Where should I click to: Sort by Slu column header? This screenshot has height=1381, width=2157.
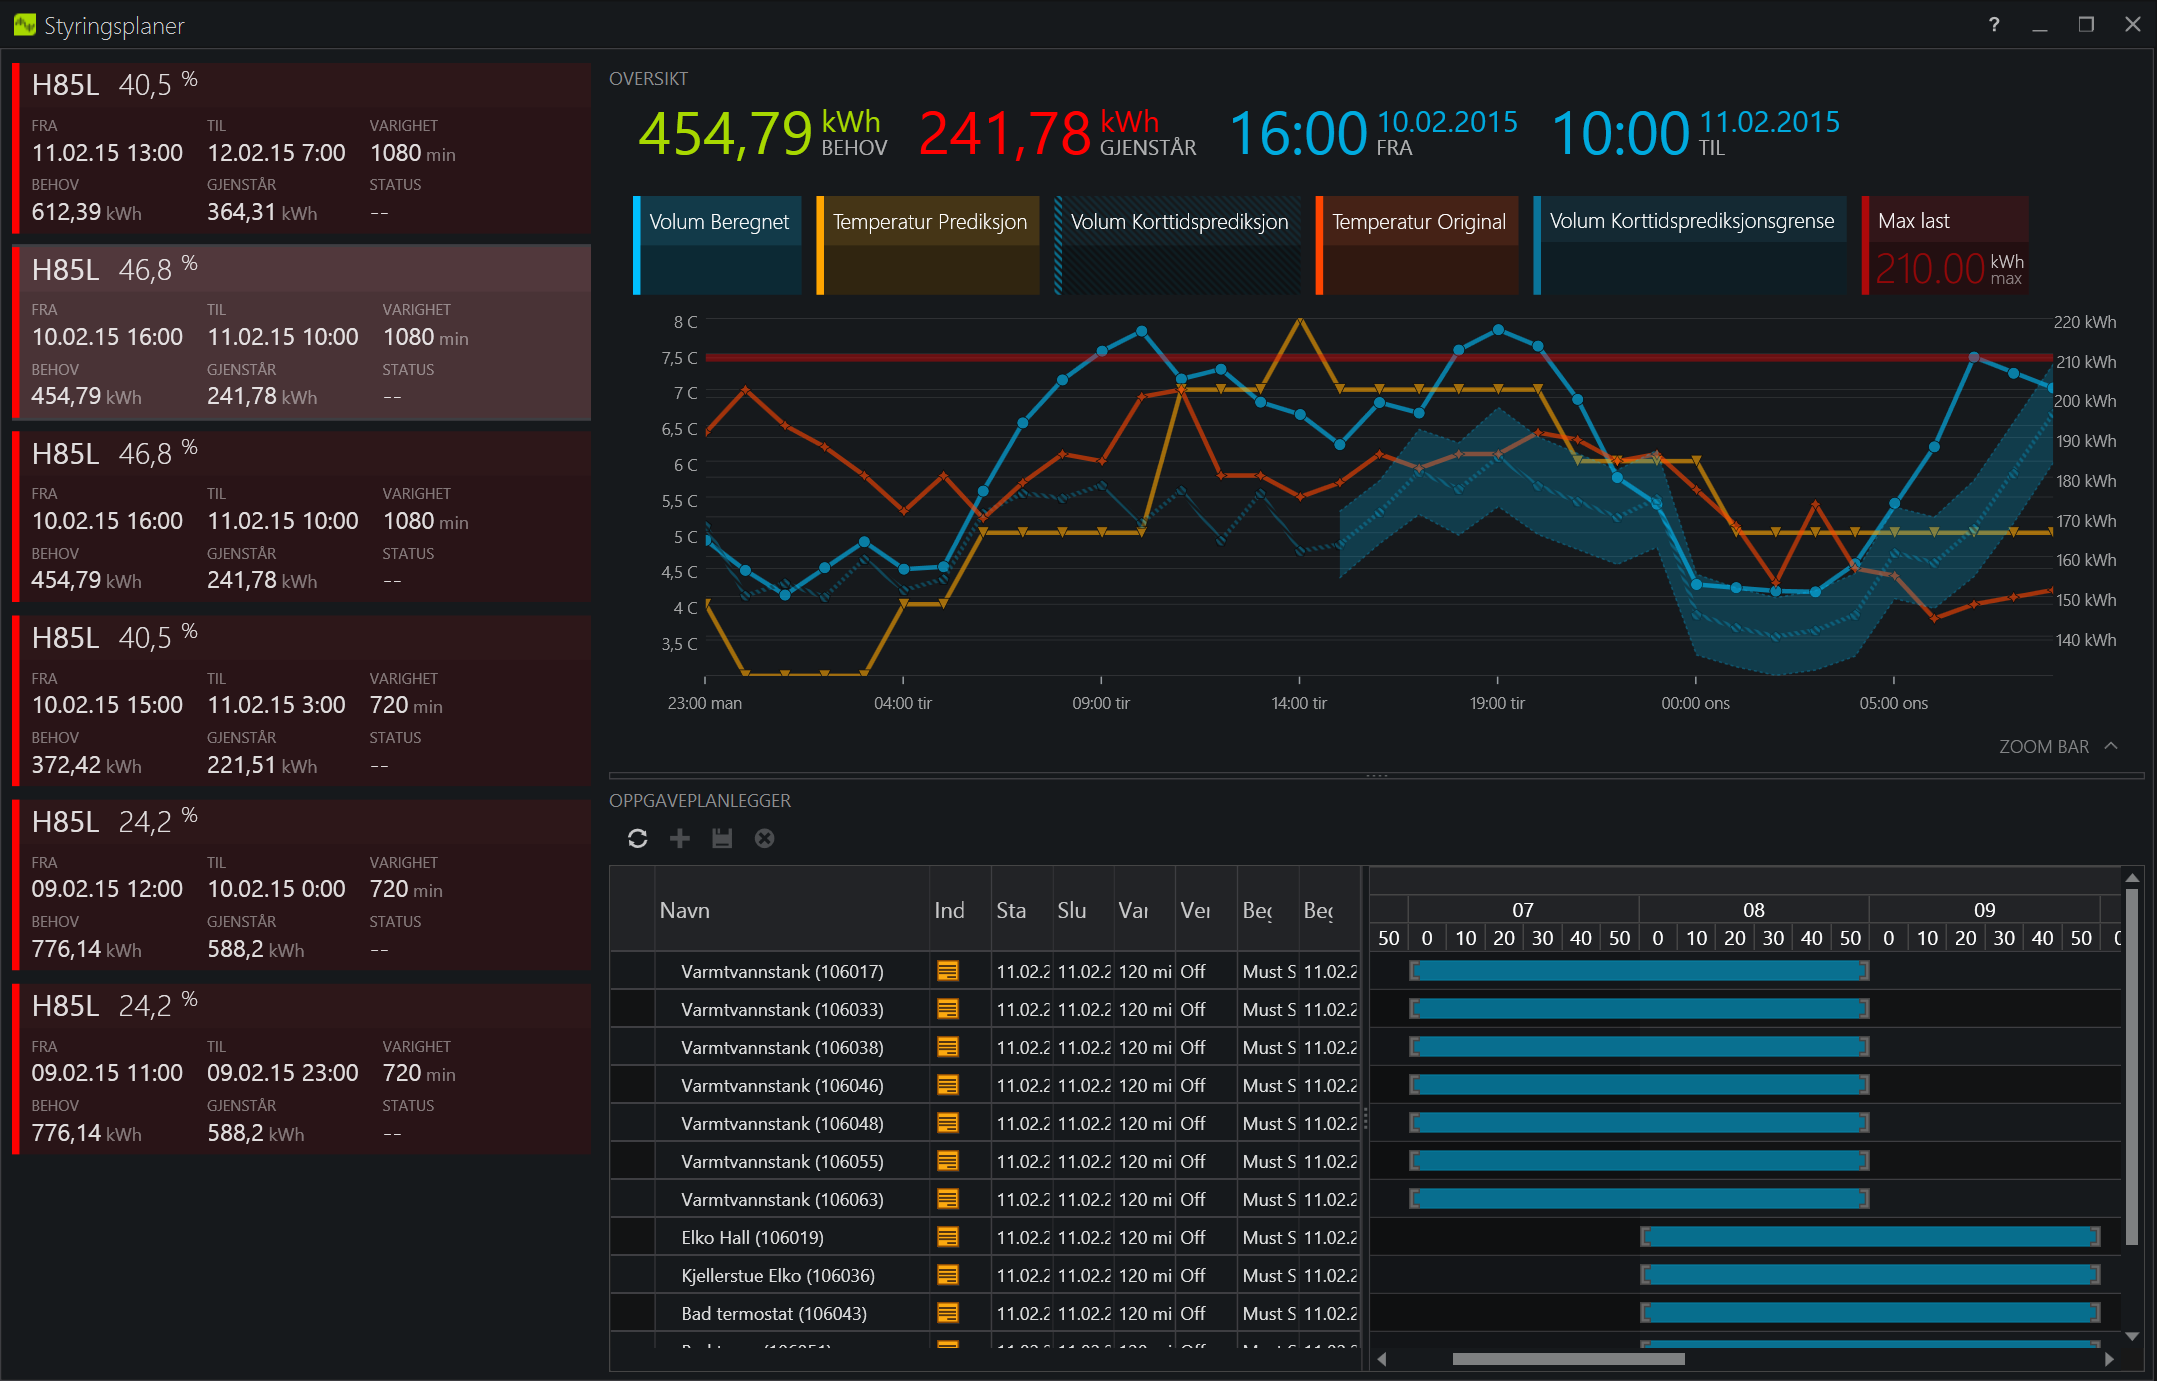click(x=1083, y=910)
